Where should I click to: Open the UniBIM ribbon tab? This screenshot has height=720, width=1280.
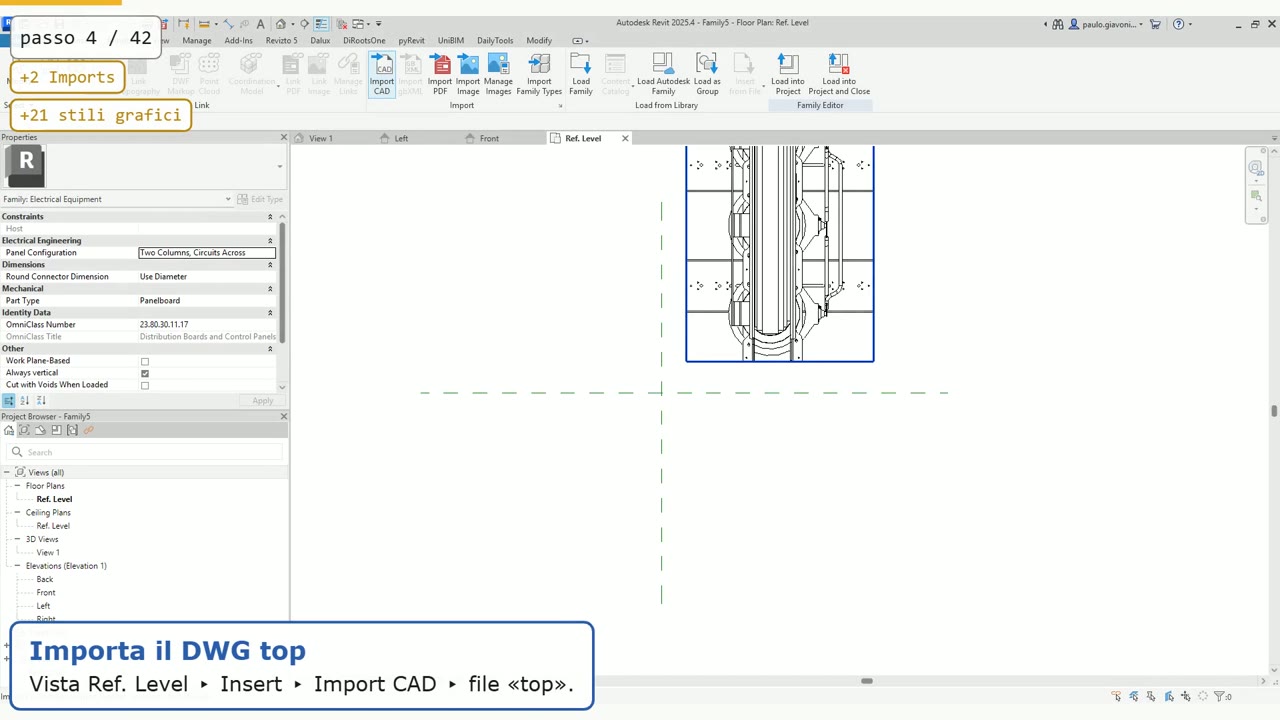tap(451, 41)
